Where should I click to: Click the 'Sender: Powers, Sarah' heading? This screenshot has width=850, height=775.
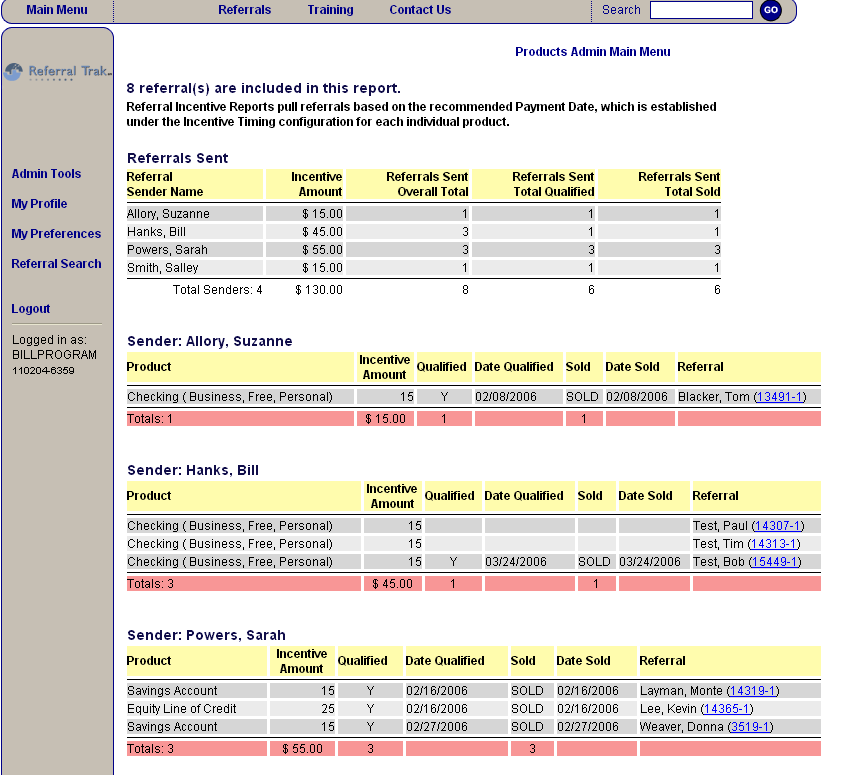pos(206,635)
